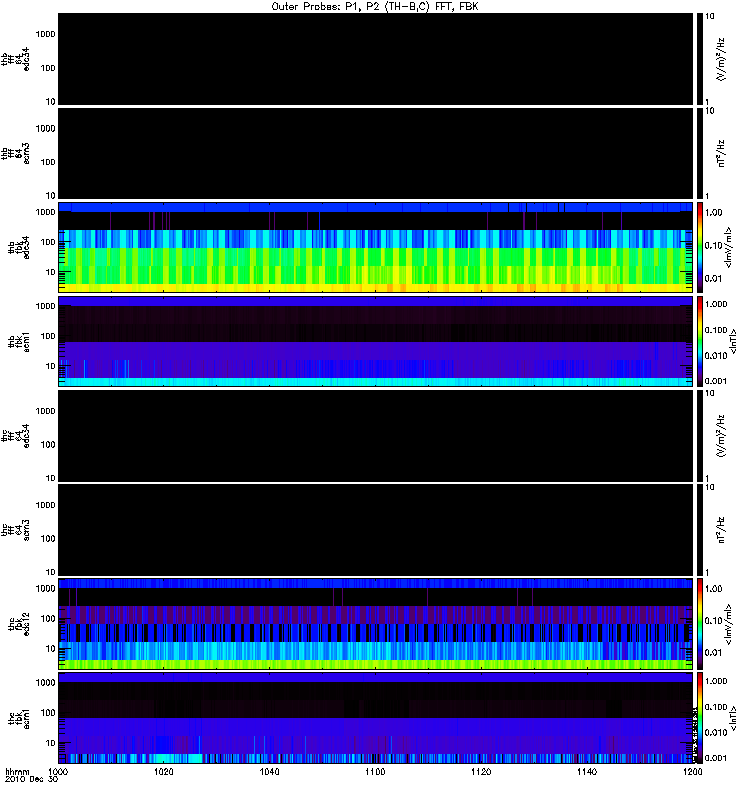
Task: Click the 1.00 color bar value beside thb fbk edc34
Action: (x=713, y=213)
